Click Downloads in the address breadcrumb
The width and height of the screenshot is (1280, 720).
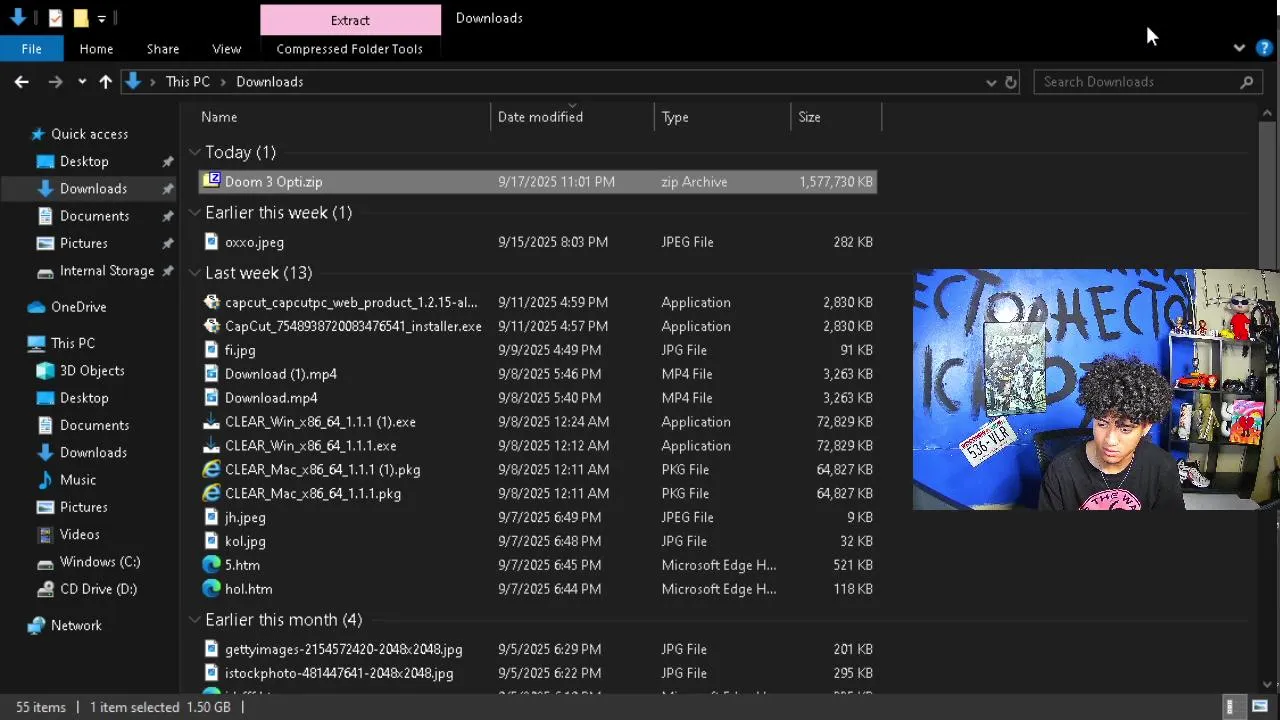269,82
